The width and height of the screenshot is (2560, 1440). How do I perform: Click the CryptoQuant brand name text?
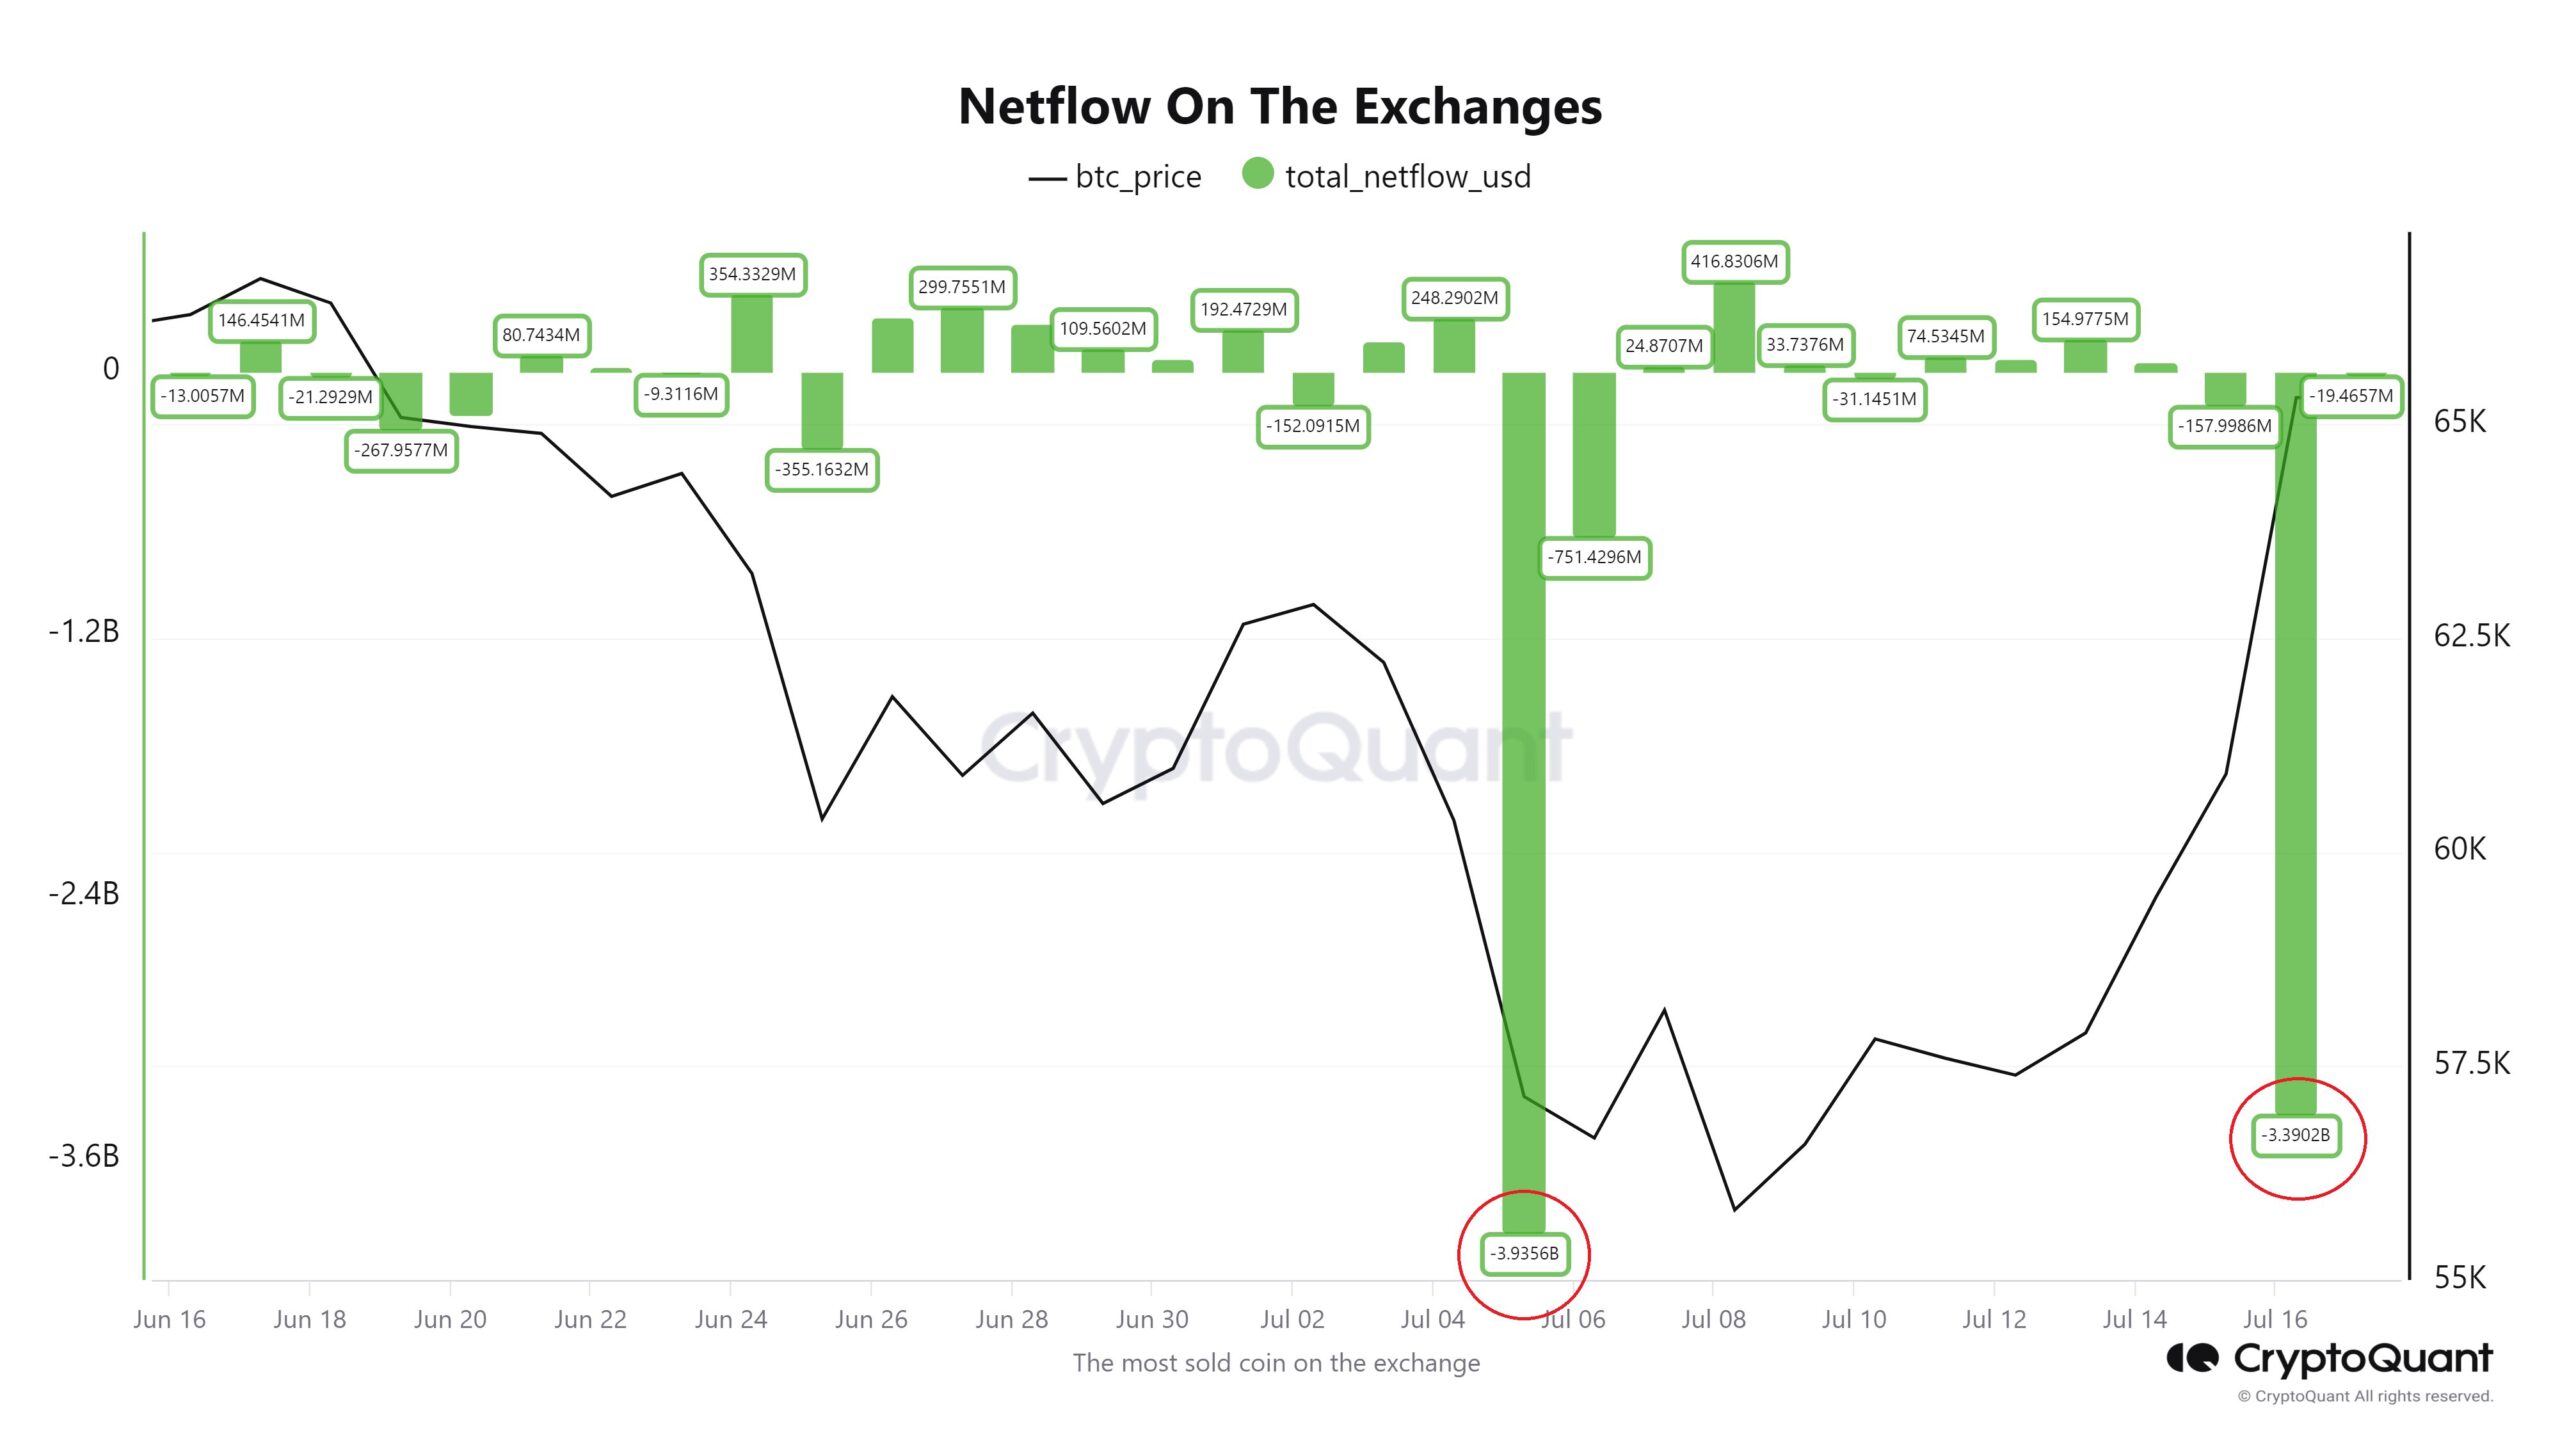(2363, 1358)
